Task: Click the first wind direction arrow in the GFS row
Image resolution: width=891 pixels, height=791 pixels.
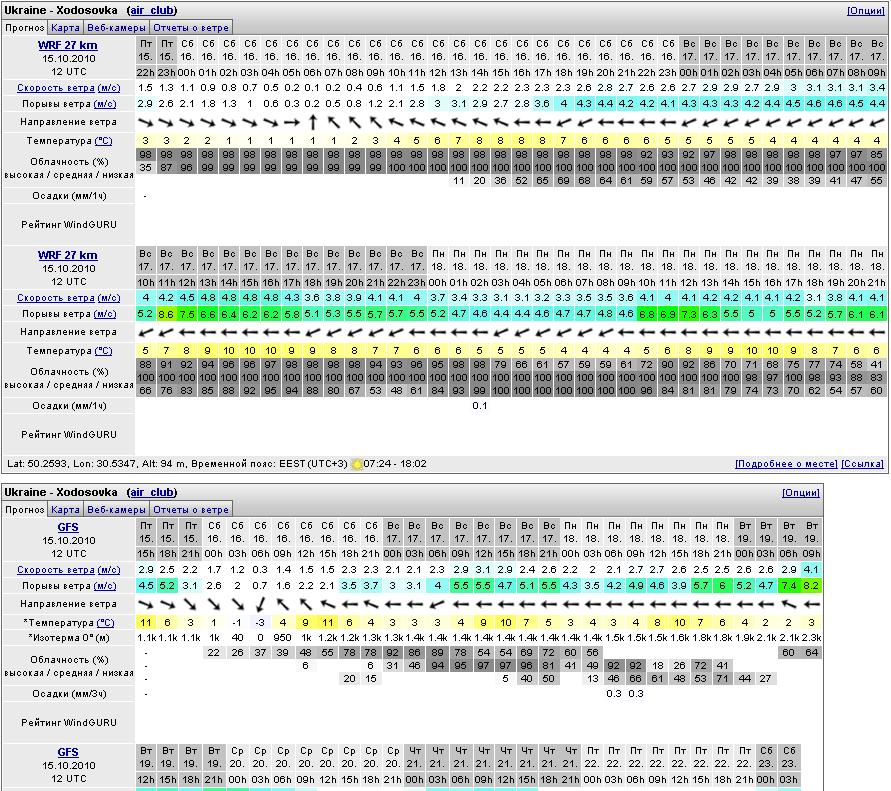Action: tap(145, 605)
